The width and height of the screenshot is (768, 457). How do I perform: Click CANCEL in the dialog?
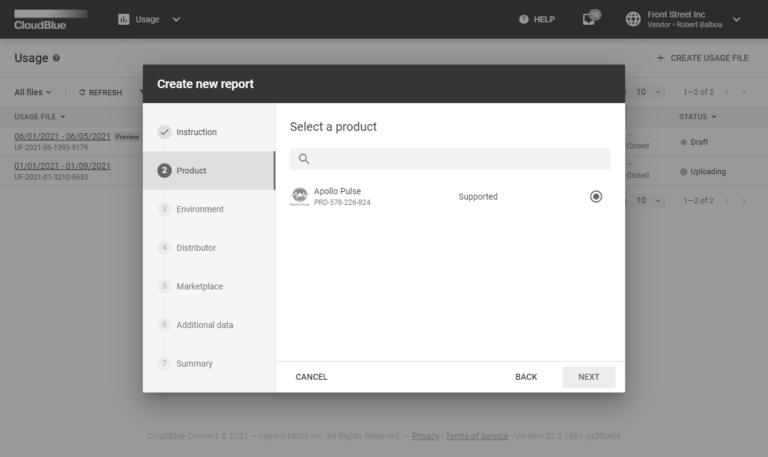click(x=312, y=377)
